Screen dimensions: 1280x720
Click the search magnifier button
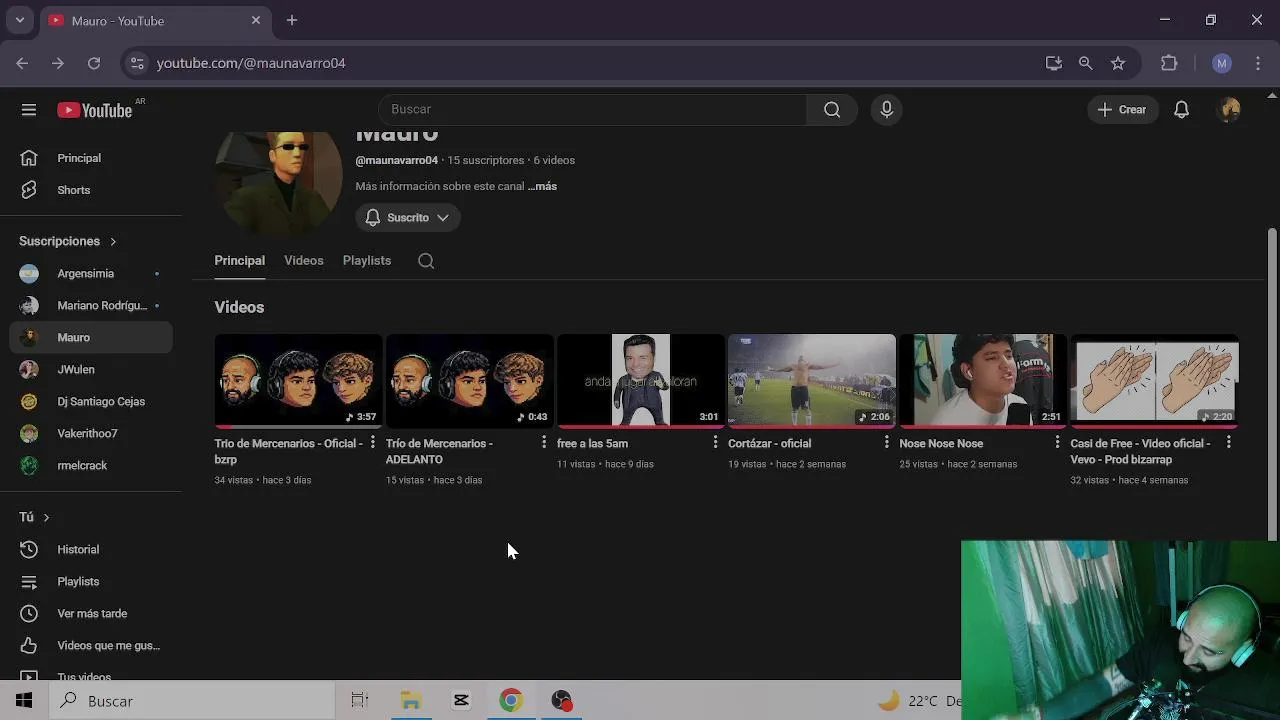click(832, 110)
